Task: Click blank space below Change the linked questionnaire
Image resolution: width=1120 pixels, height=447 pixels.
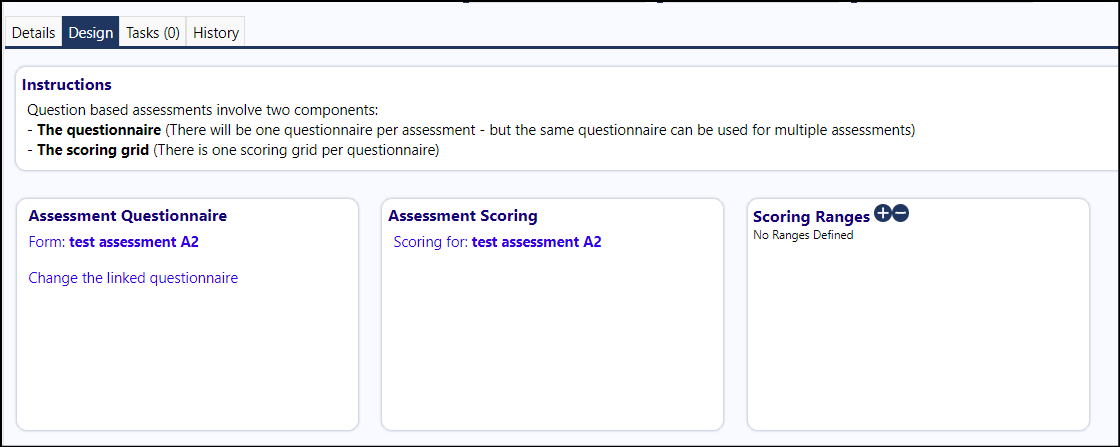Action: (x=187, y=357)
